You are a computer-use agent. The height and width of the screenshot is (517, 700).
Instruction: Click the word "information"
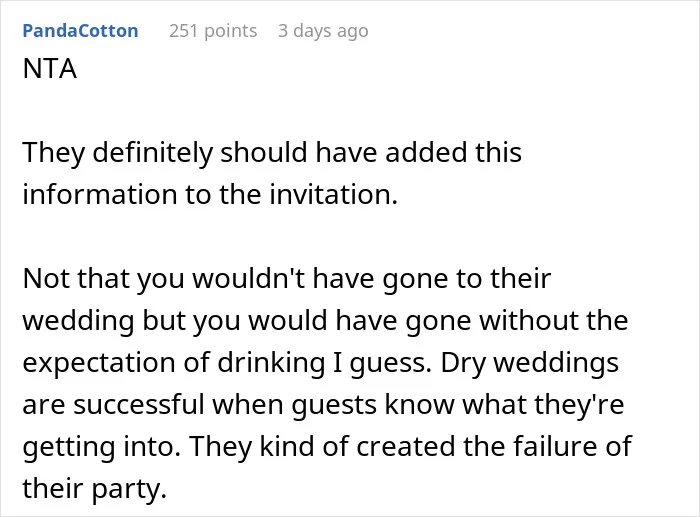tap(100, 195)
